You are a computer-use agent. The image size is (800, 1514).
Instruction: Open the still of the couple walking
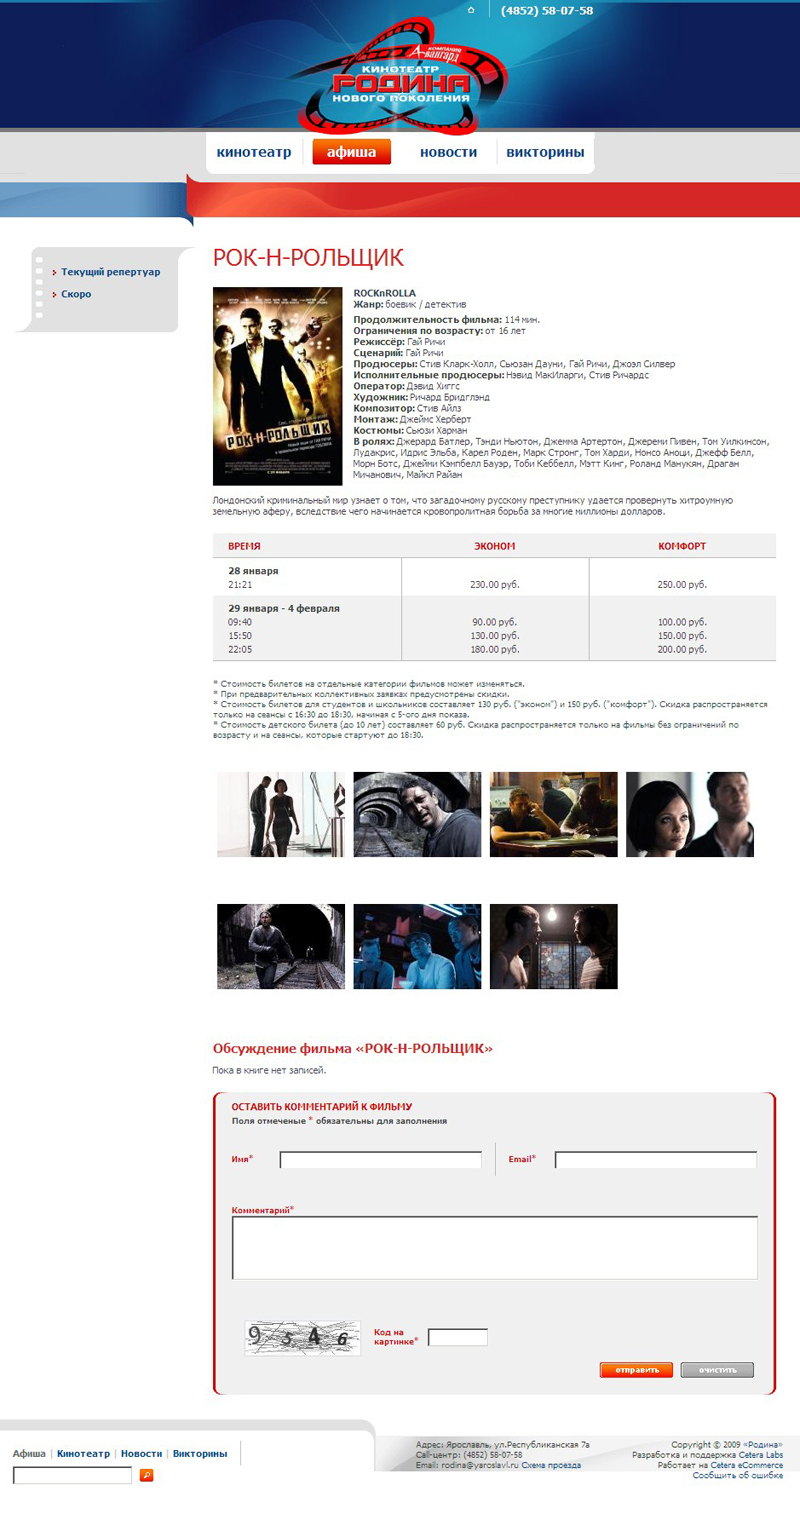(x=281, y=814)
